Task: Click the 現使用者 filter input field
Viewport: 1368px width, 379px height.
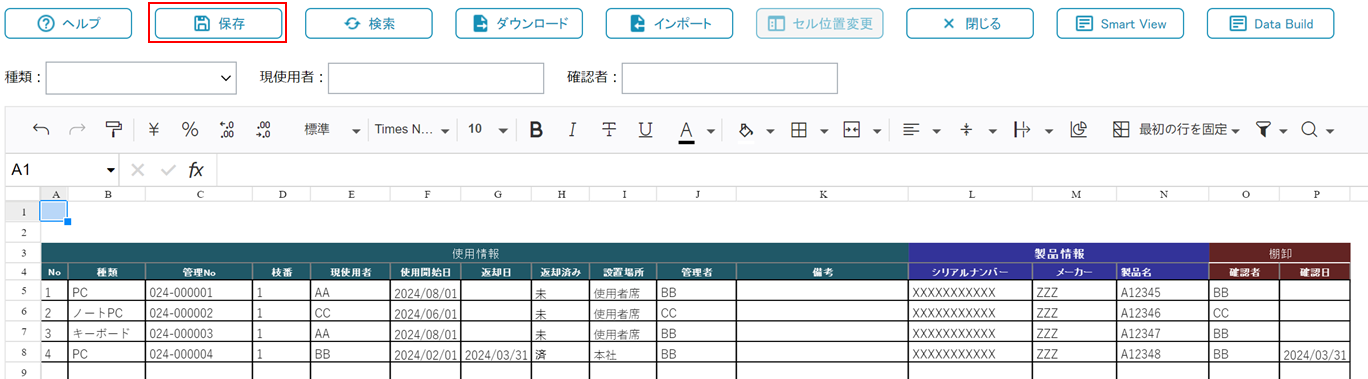Action: pos(436,77)
